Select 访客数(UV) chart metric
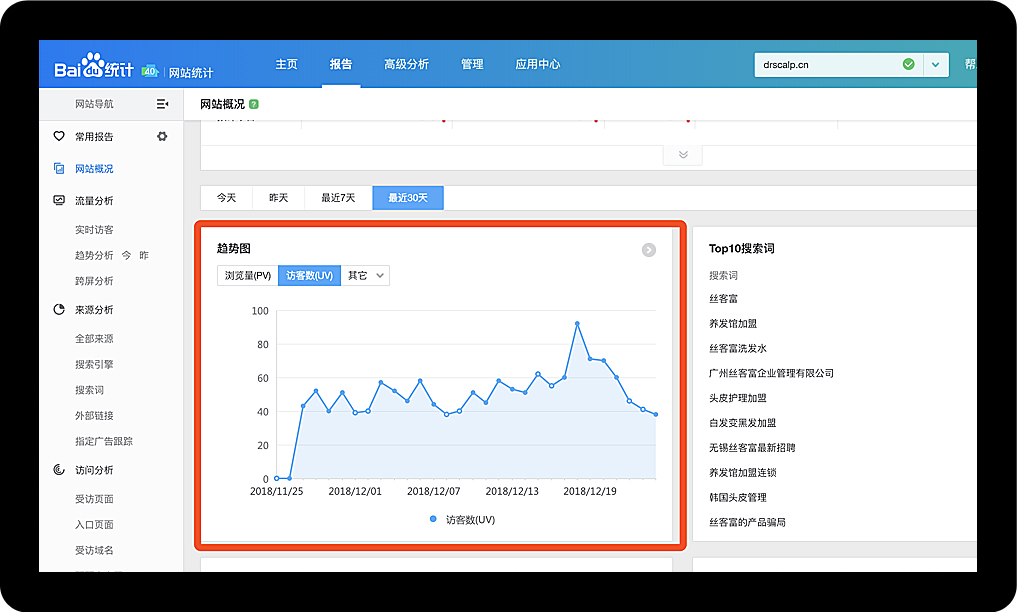Screen dimensions: 1017x612 pos(309,275)
